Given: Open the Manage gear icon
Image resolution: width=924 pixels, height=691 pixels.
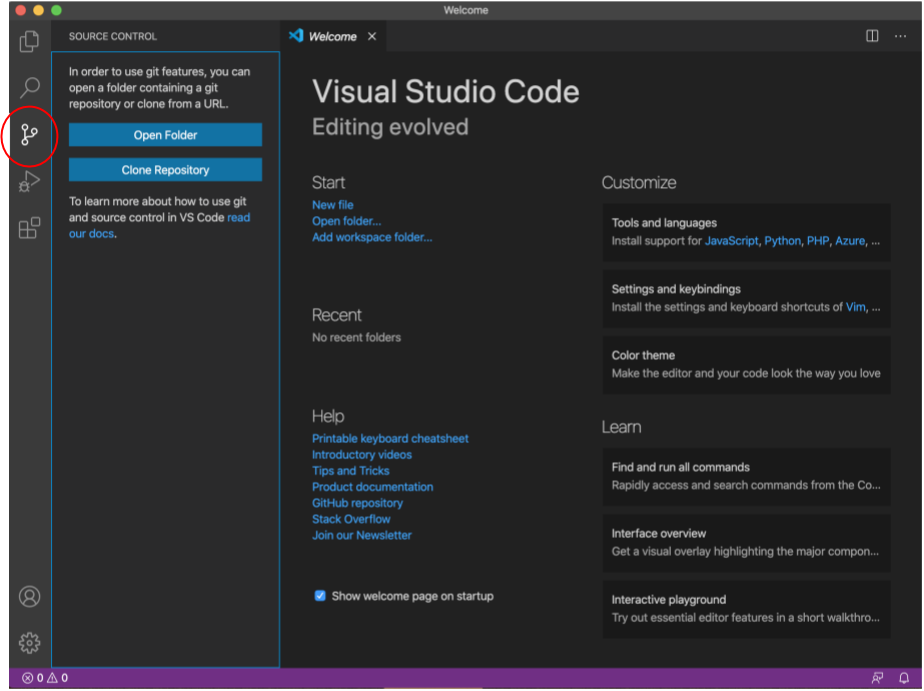Looking at the screenshot, I should tap(29, 644).
